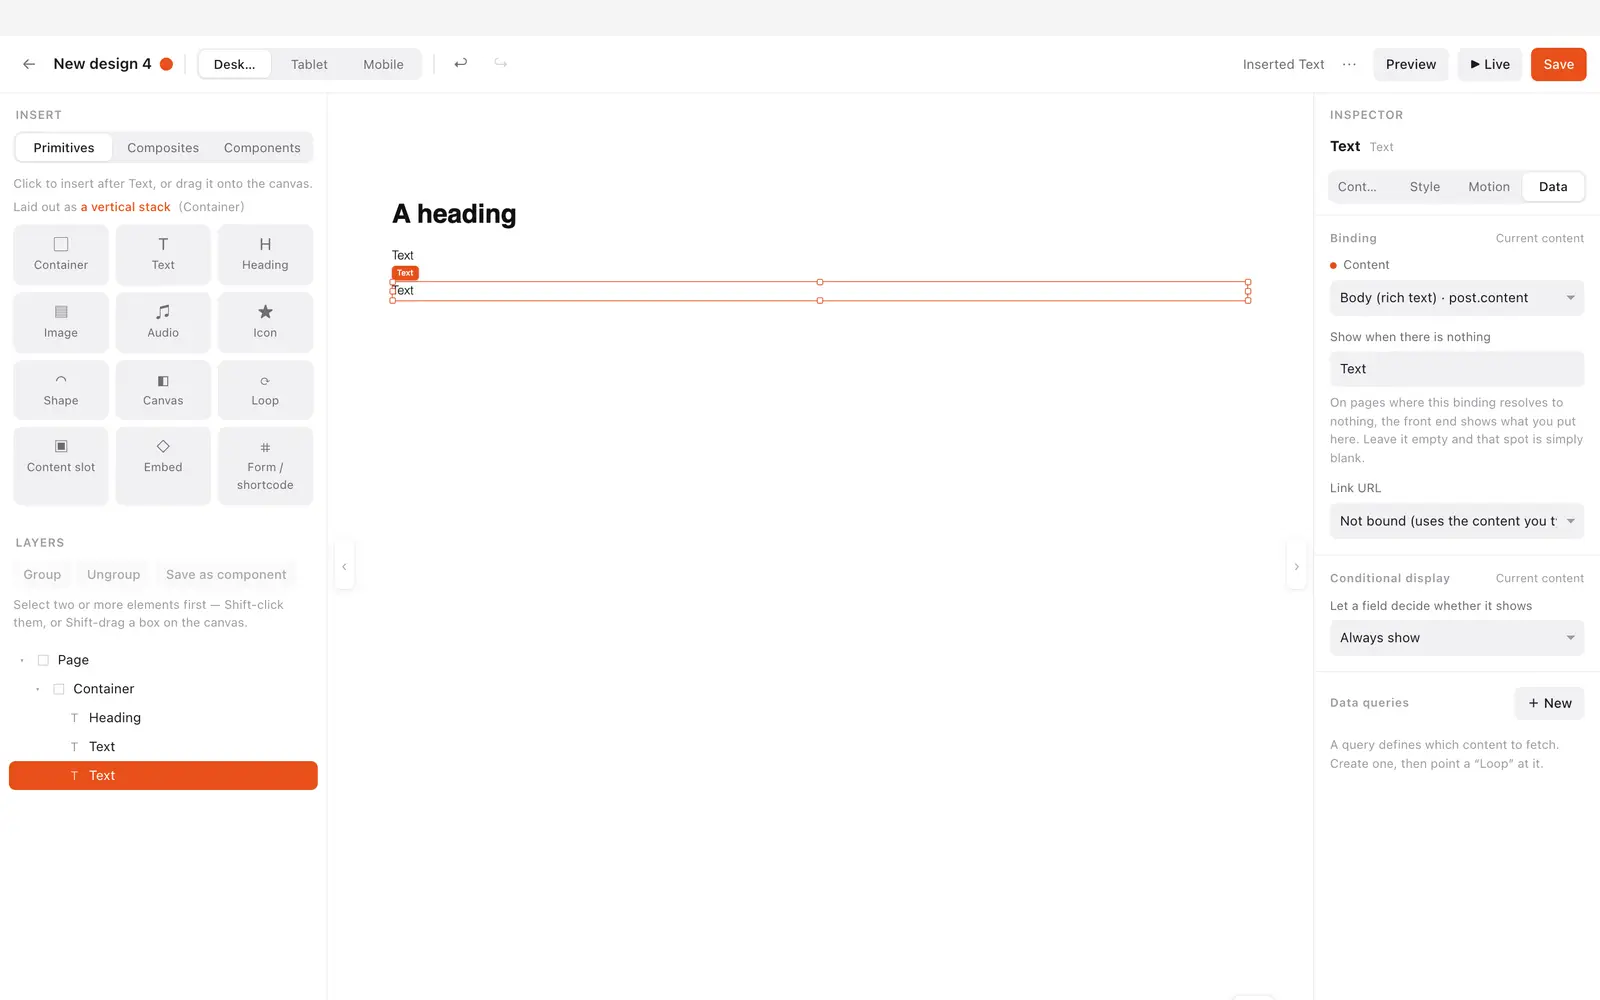Image resolution: width=1600 pixels, height=1000 pixels.
Task: Go back using the left arrow
Action: [29, 64]
